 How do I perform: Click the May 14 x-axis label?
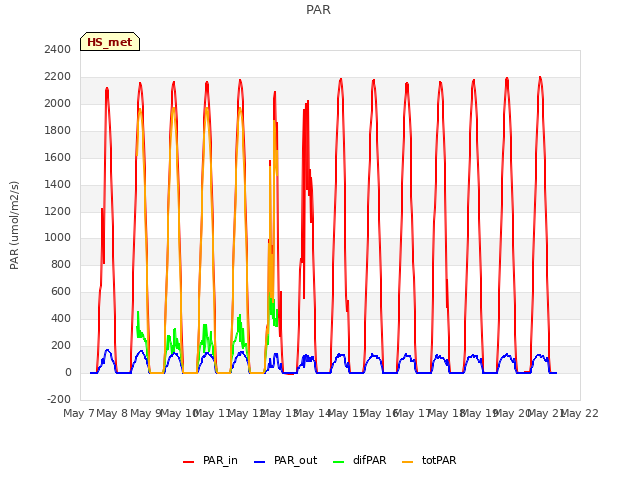(x=312, y=413)
